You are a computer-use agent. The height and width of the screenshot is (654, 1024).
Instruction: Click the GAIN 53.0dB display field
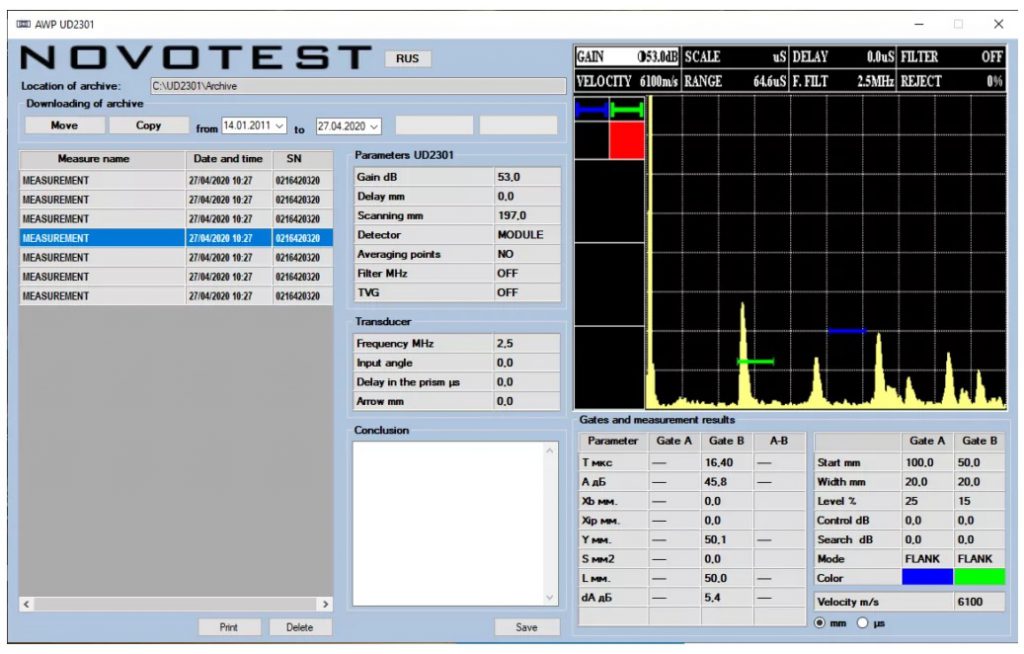tap(627, 57)
